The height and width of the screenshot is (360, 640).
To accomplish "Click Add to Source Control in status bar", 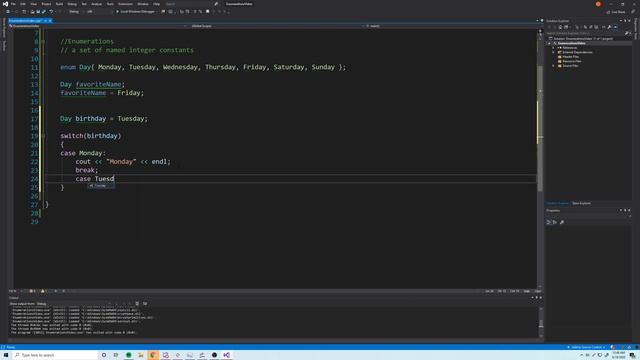I will tap(587, 347).
